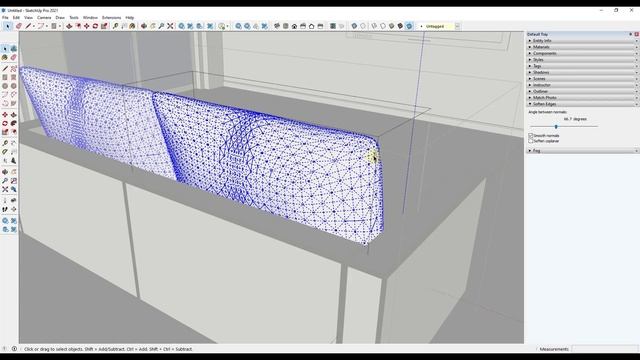Toggle the Soften coplanar checkbox

[x=531, y=141]
